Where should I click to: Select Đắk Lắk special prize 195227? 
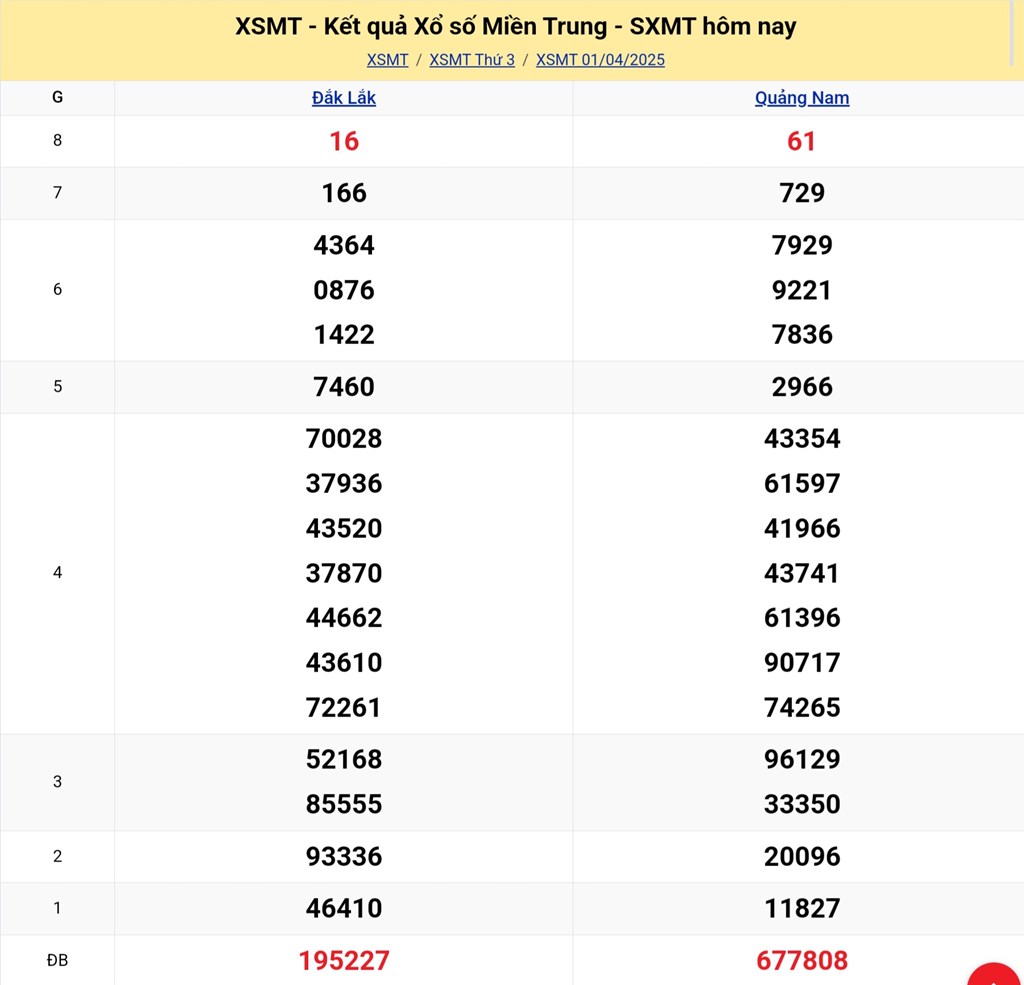coord(344,961)
